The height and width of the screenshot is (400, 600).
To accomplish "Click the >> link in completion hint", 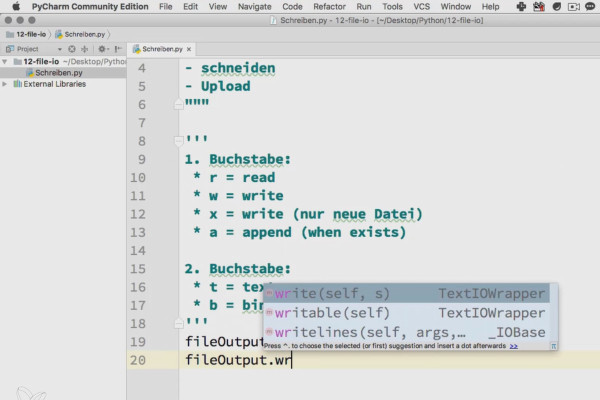I will click(514, 346).
